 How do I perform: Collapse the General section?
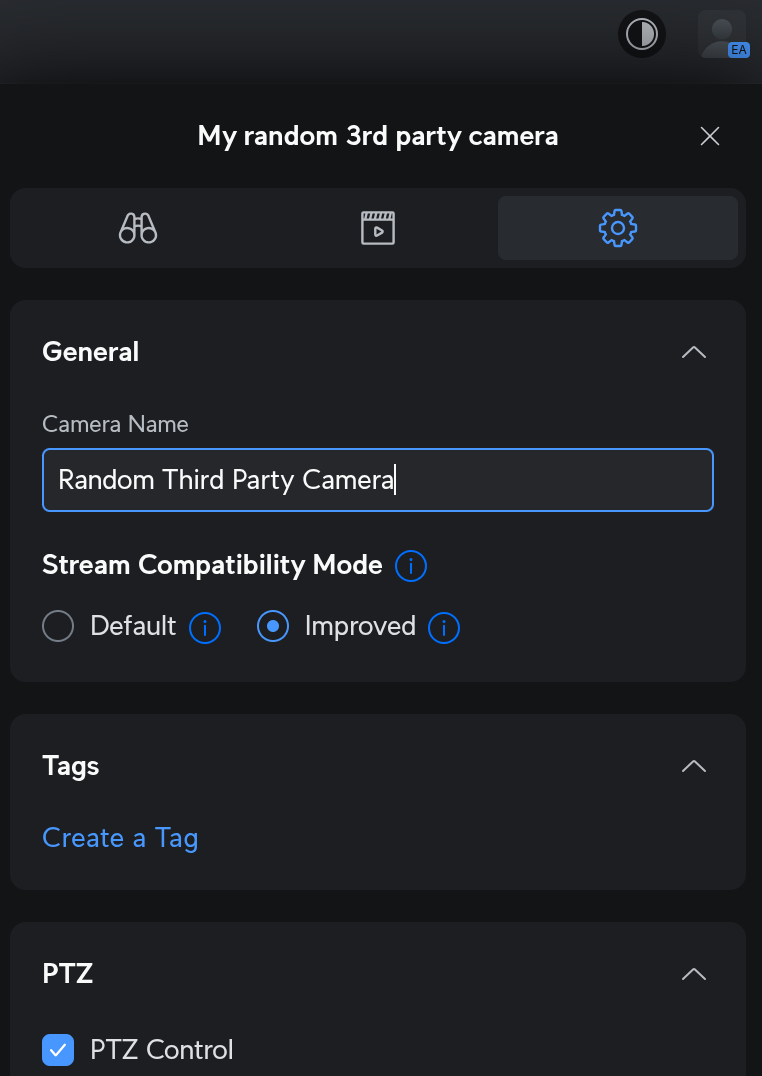pyautogui.click(x=693, y=352)
